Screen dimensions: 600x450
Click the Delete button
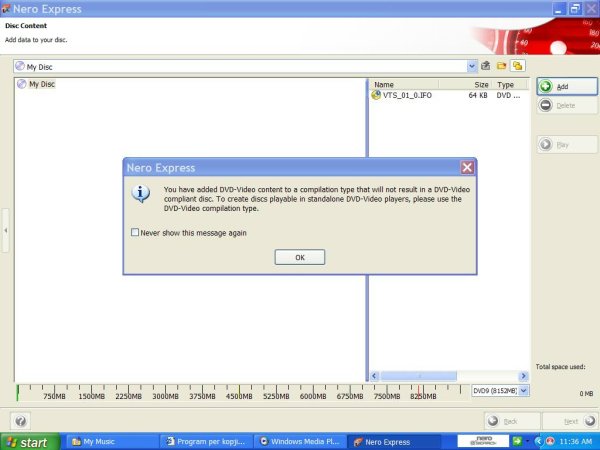pos(567,105)
